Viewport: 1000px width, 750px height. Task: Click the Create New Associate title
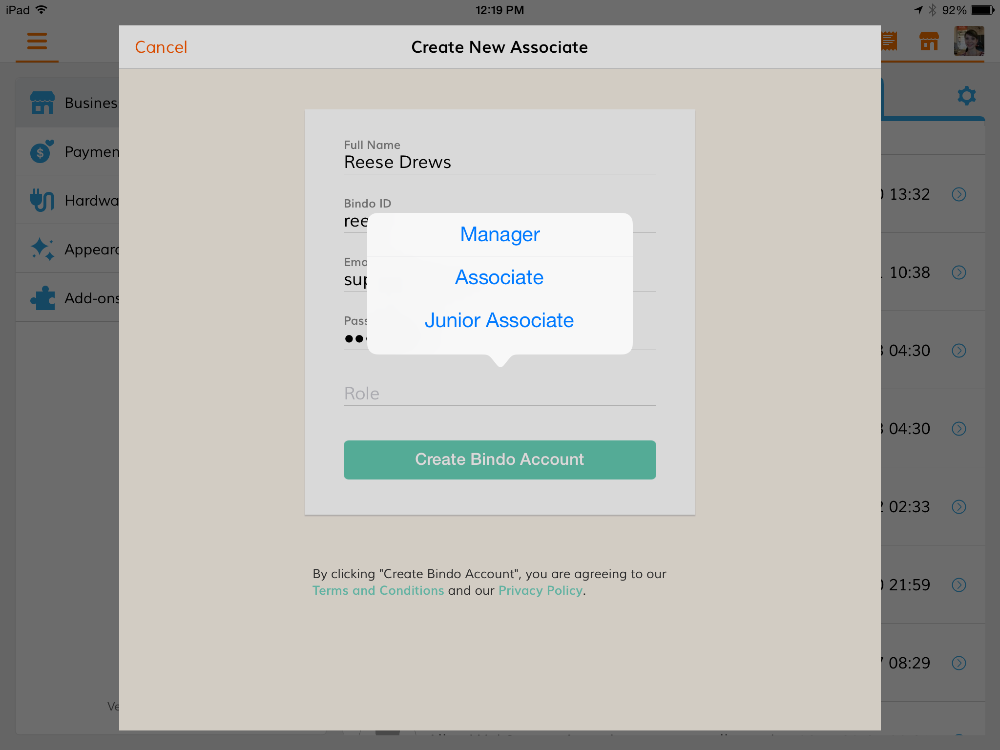(x=499, y=47)
